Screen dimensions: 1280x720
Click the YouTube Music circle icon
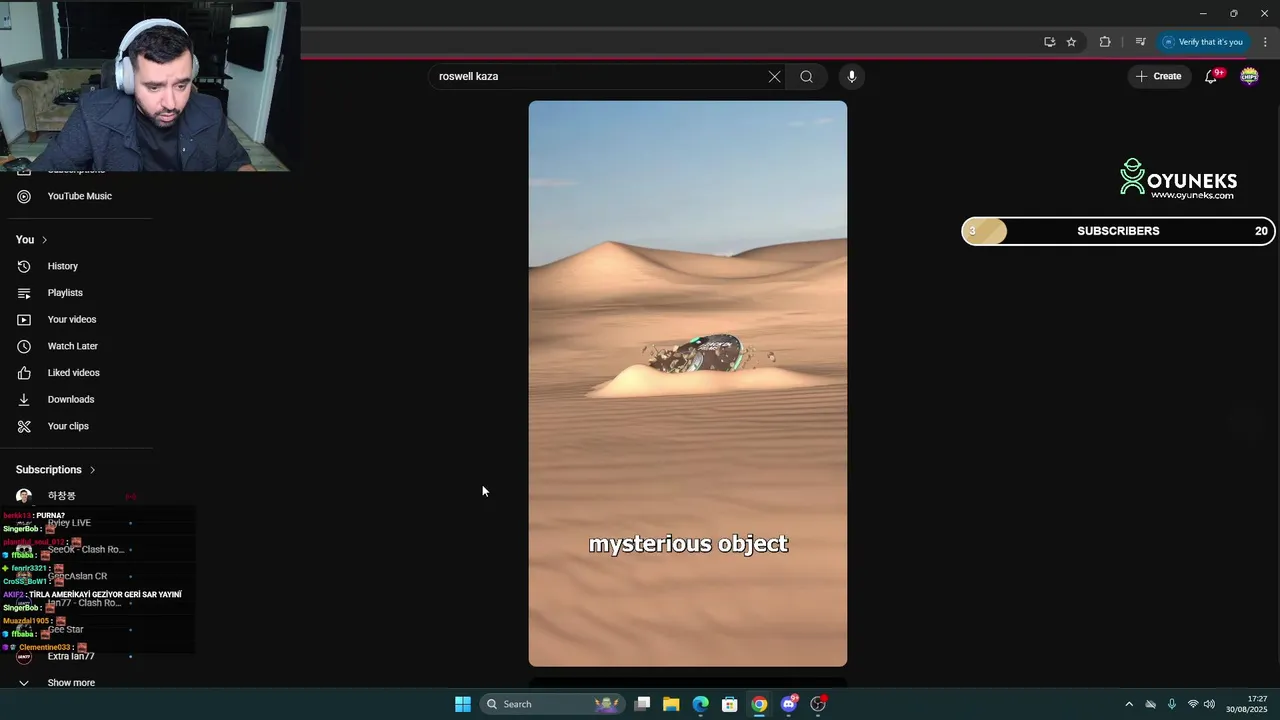(x=24, y=196)
